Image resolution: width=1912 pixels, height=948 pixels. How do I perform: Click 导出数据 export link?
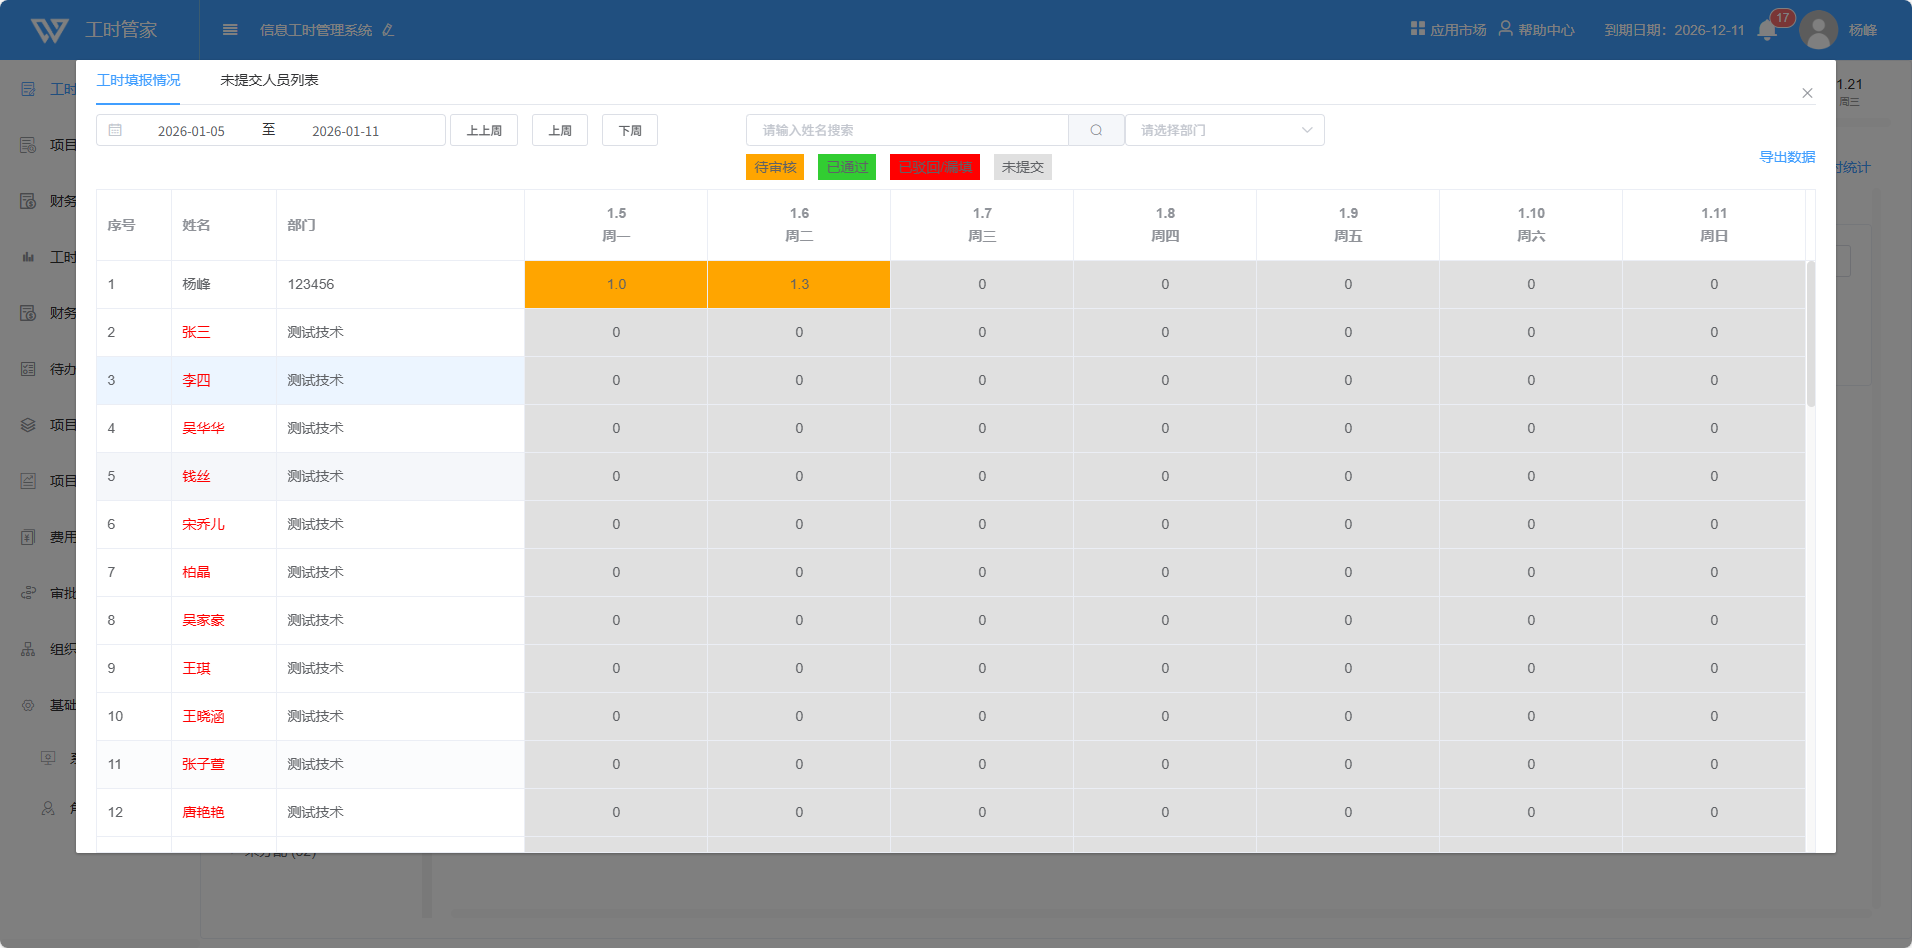[x=1787, y=157]
